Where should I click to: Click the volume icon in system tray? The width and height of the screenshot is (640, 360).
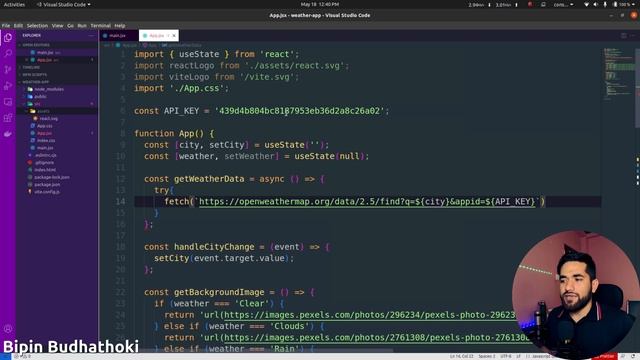point(596,4)
